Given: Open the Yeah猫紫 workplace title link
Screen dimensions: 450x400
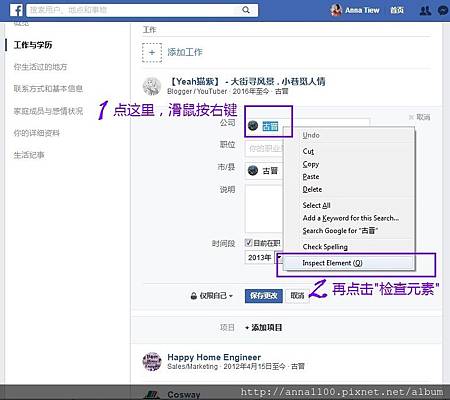Looking at the screenshot, I should [246, 81].
